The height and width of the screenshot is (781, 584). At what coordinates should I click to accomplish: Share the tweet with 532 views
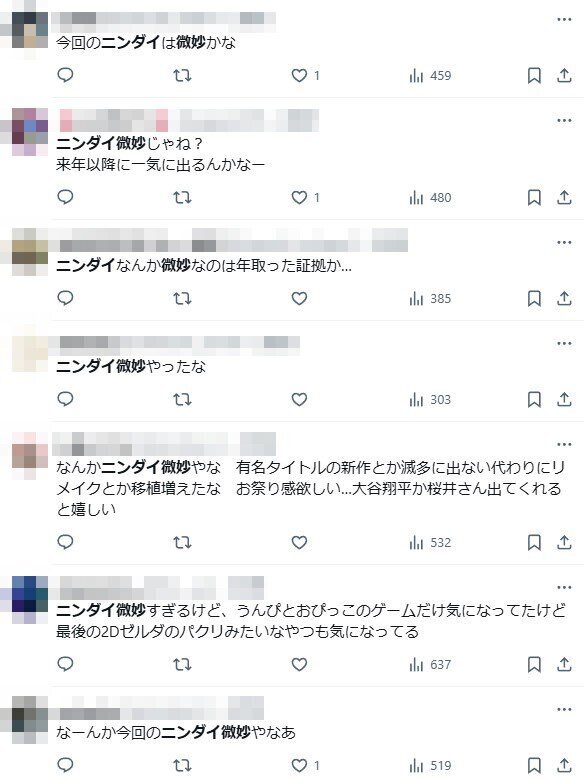pyautogui.click(x=564, y=542)
